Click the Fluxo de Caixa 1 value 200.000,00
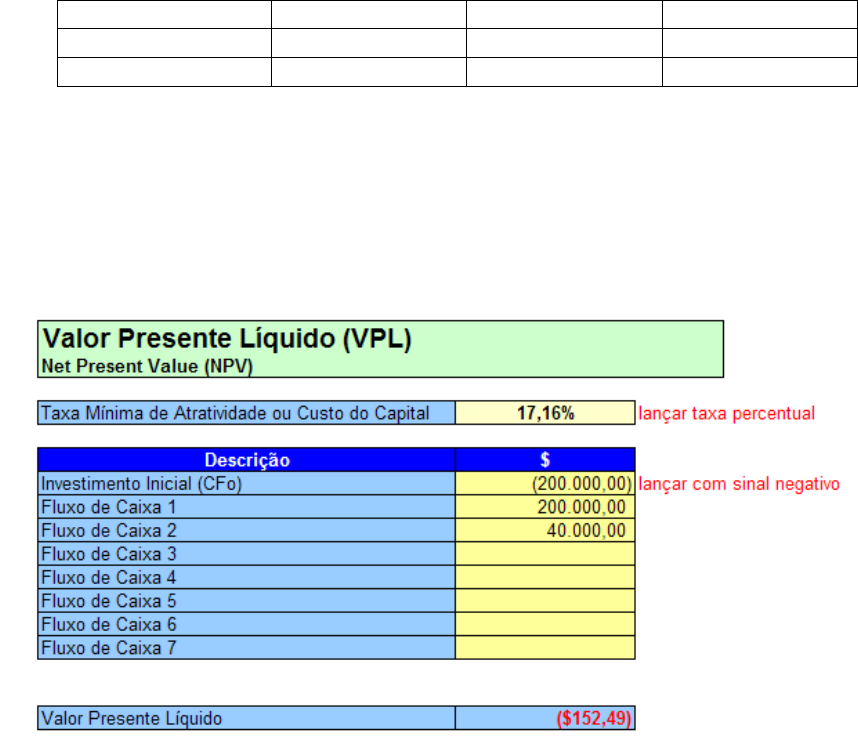 [x=545, y=507]
